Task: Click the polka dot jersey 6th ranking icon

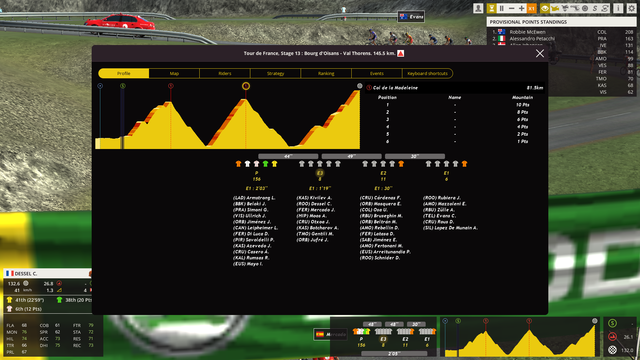Action: [9, 309]
